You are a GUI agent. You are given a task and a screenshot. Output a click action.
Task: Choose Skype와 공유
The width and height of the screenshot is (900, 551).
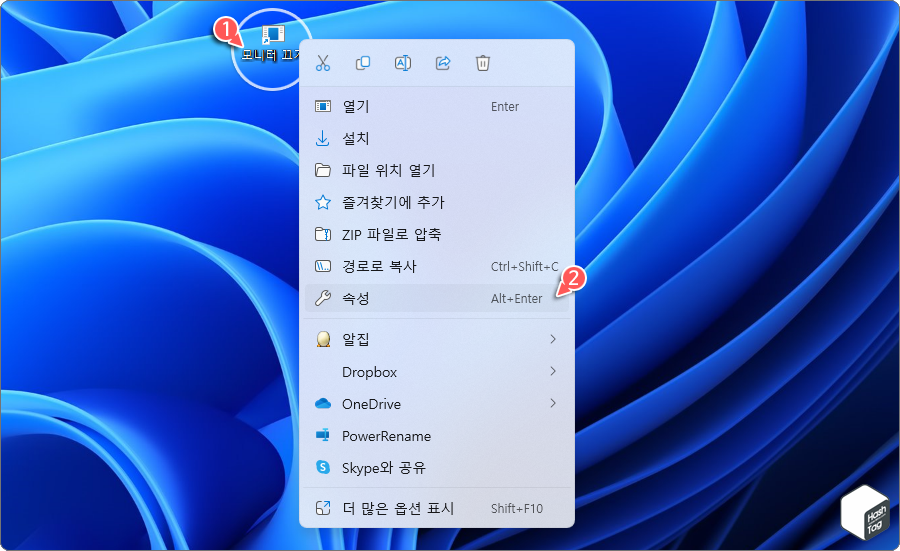437,468
